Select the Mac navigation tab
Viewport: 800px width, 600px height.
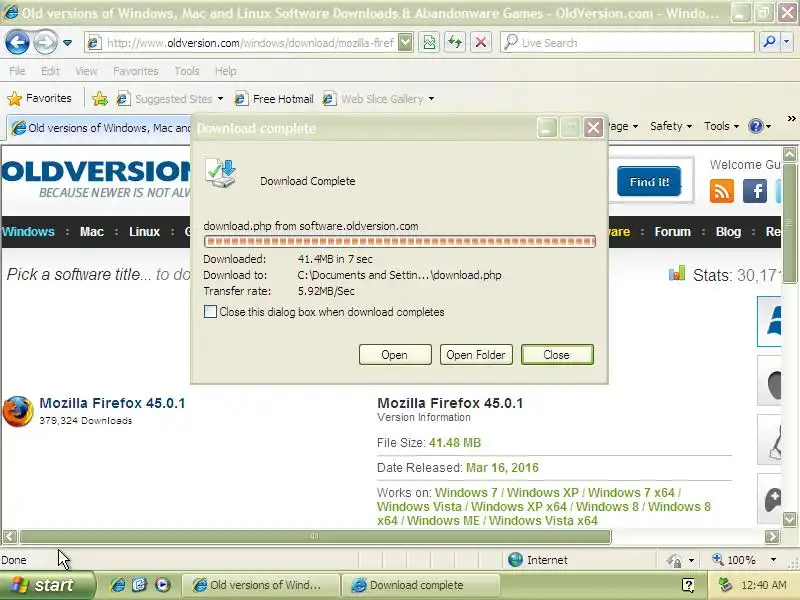point(92,232)
